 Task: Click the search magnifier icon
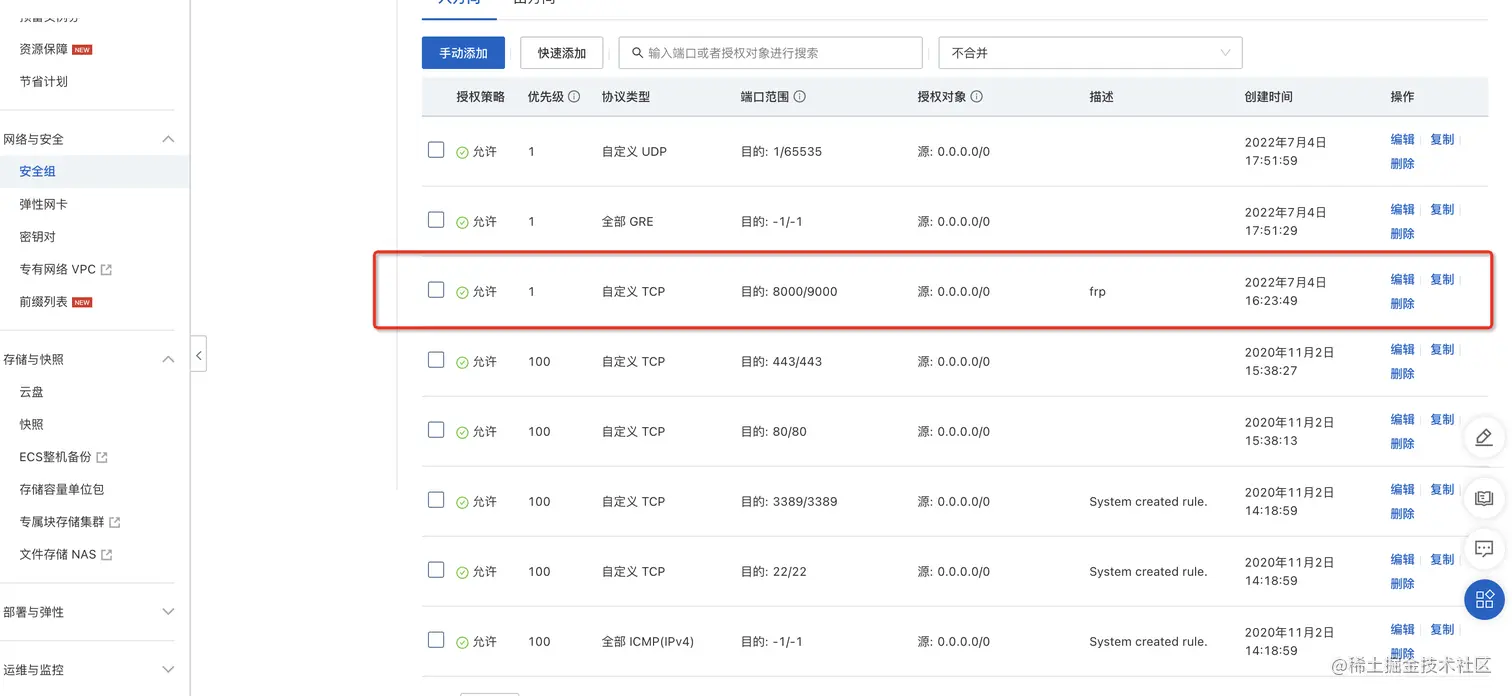click(637, 53)
